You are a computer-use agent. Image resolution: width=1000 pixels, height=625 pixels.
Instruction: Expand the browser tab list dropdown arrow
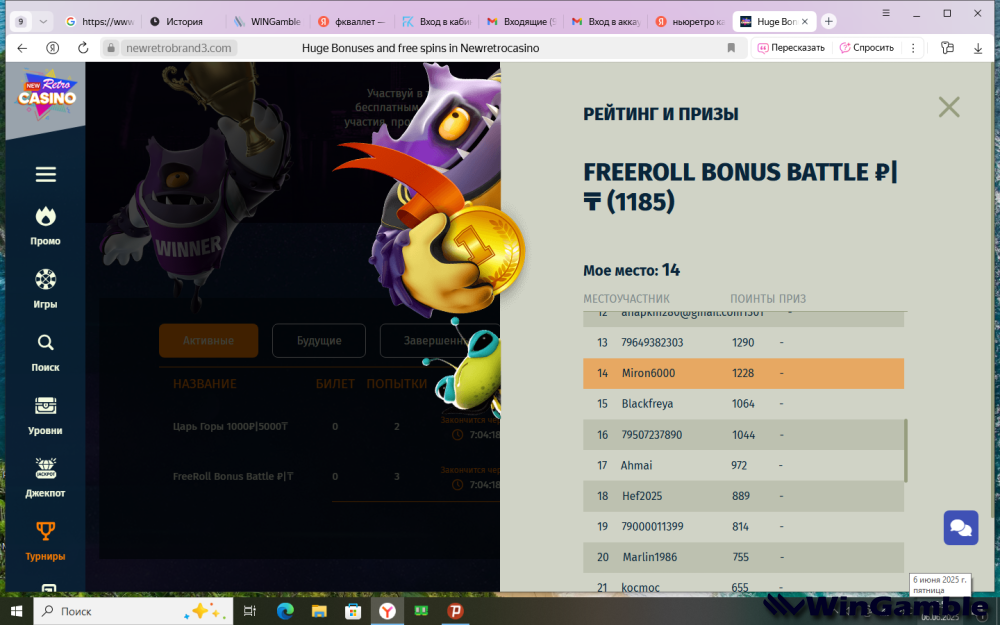click(43, 21)
